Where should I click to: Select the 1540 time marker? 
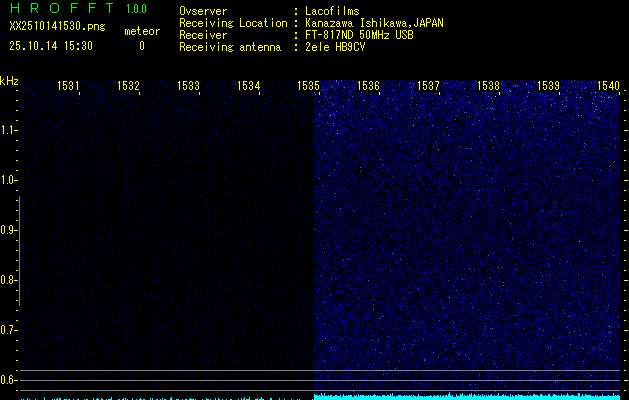click(608, 87)
